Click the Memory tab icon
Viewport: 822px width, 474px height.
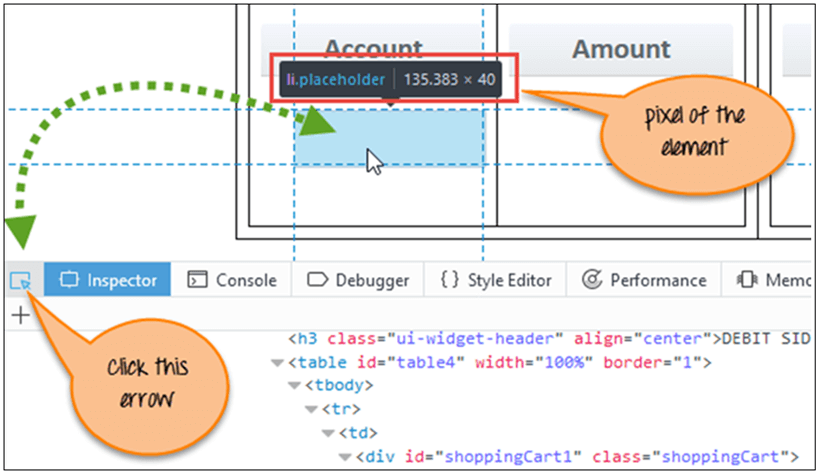(x=746, y=280)
